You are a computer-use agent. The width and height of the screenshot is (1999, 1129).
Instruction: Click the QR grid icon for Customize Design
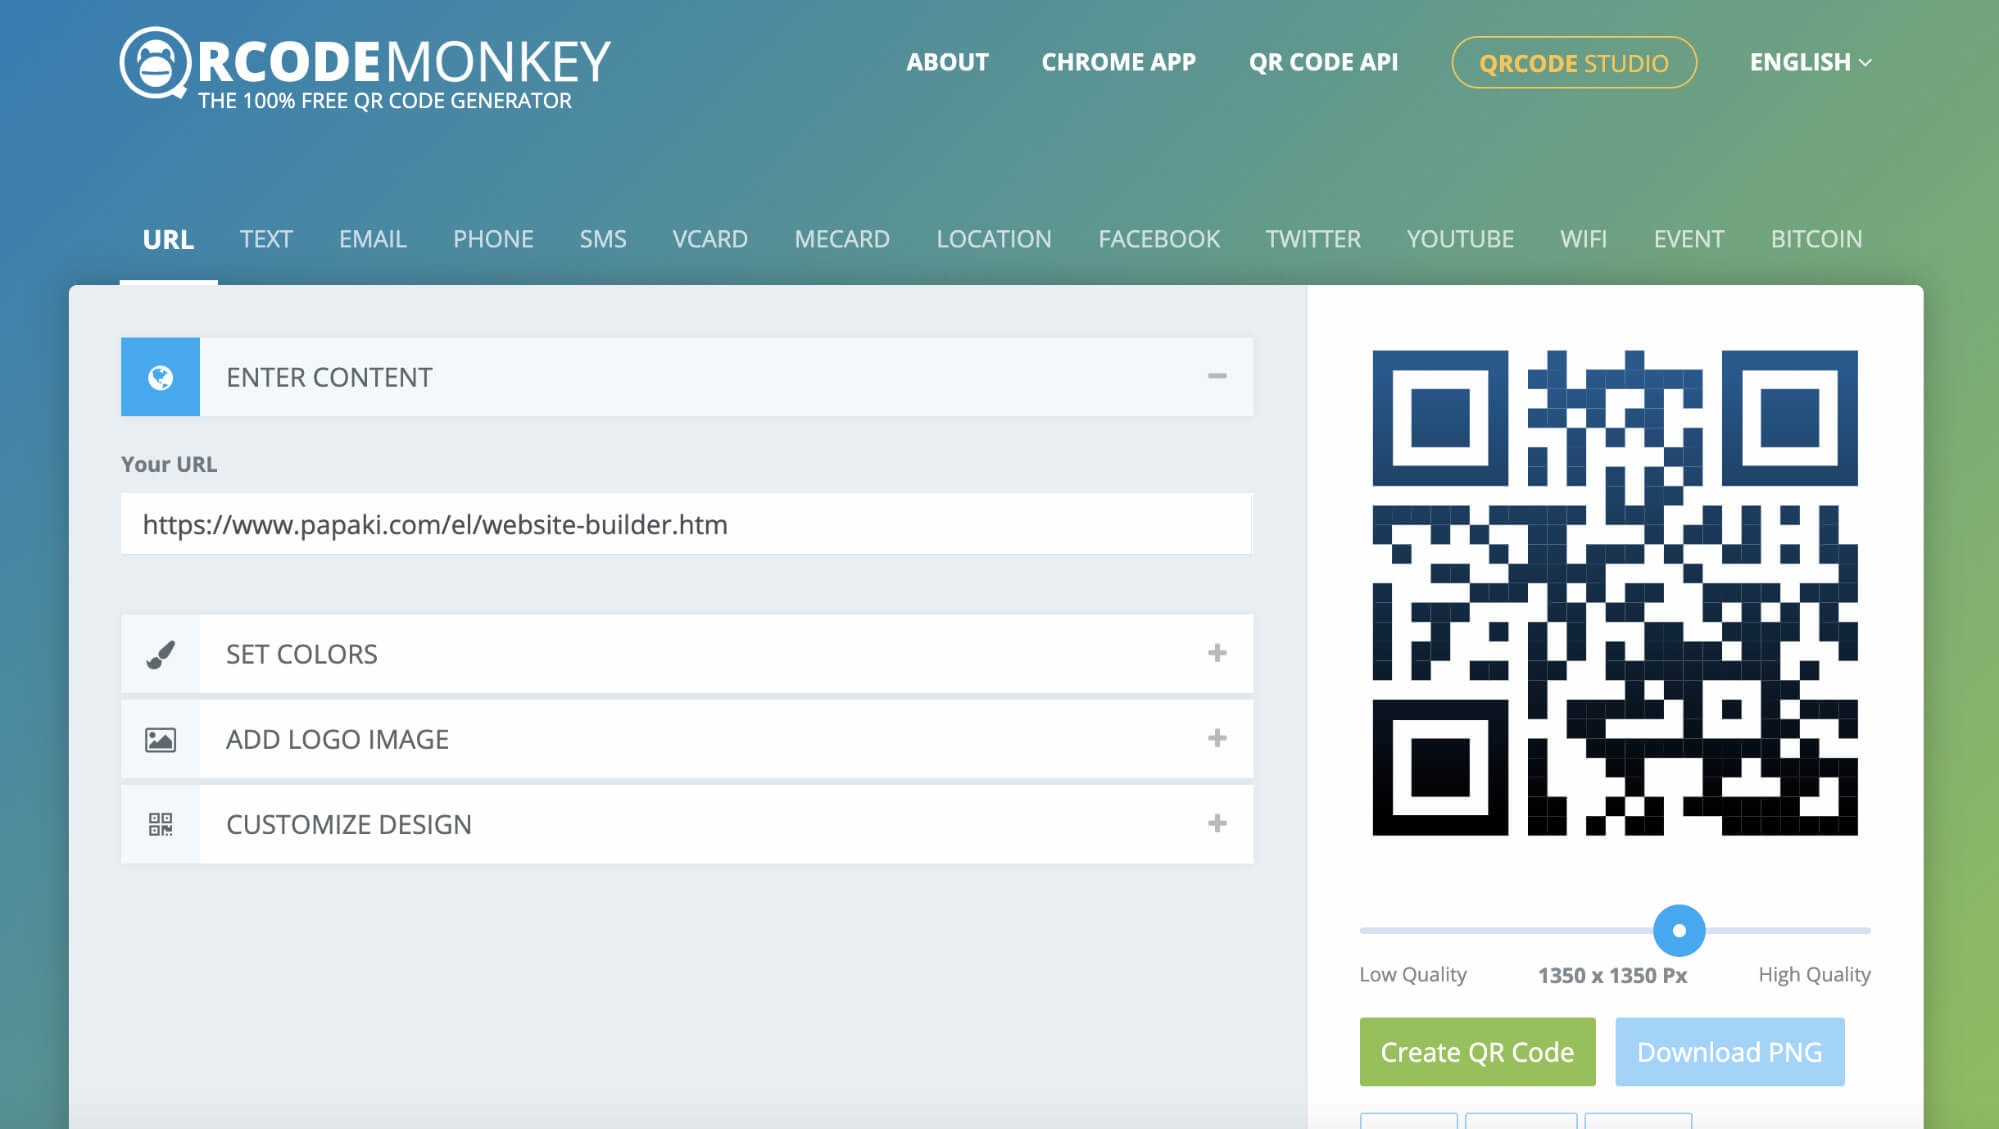[160, 824]
